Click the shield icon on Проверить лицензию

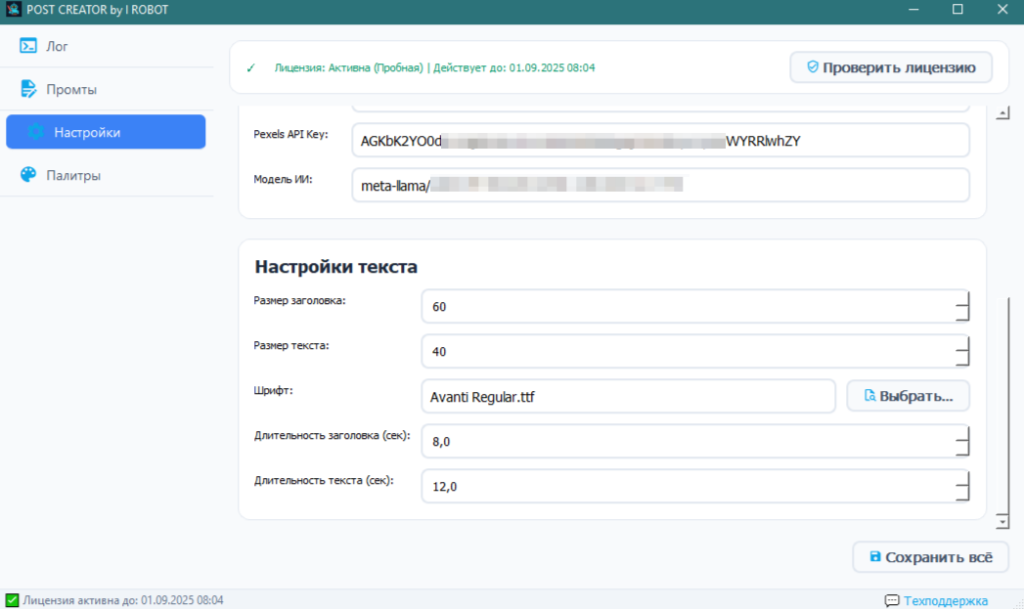tap(812, 67)
